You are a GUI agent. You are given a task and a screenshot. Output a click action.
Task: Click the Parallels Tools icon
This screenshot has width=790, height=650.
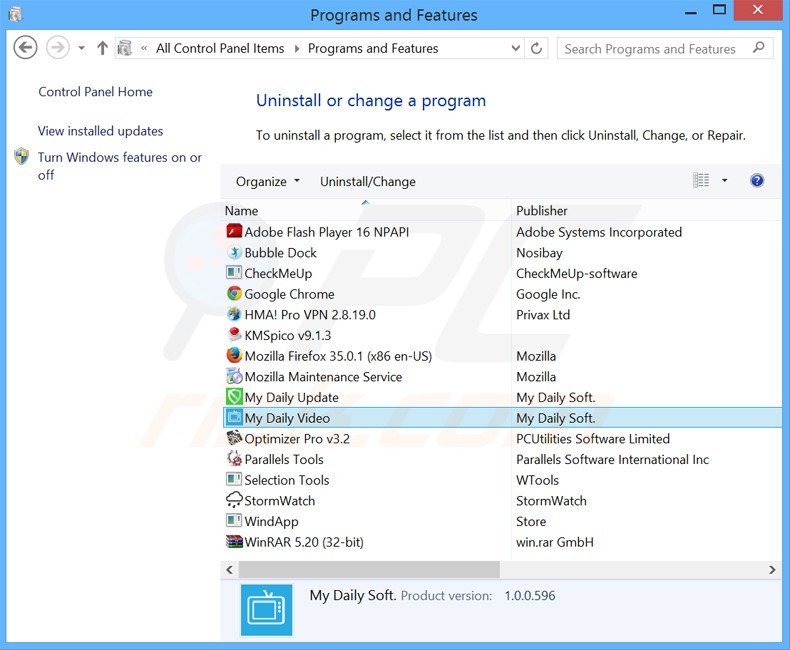[x=234, y=459]
